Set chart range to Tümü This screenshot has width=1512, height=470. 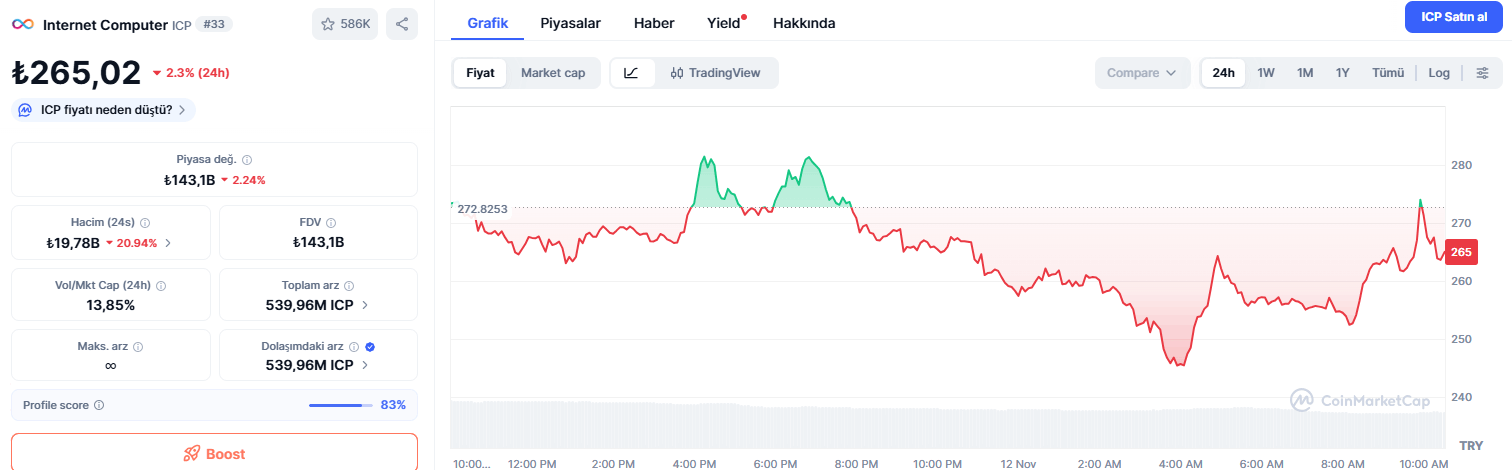pyautogui.click(x=1388, y=73)
